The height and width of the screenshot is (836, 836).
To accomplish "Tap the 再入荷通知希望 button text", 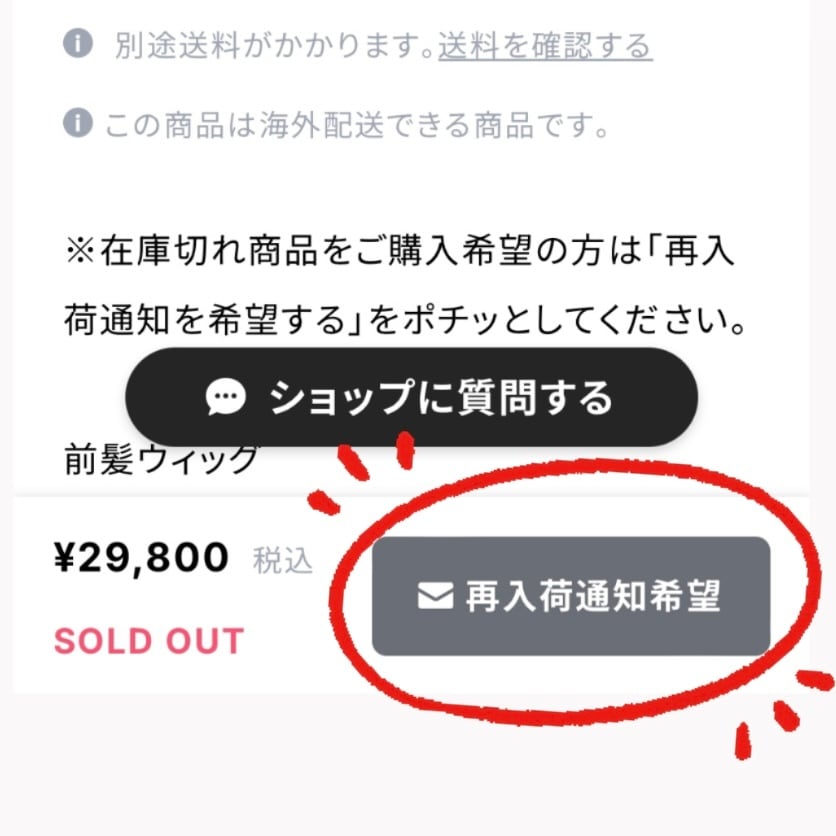I will coord(592,597).
